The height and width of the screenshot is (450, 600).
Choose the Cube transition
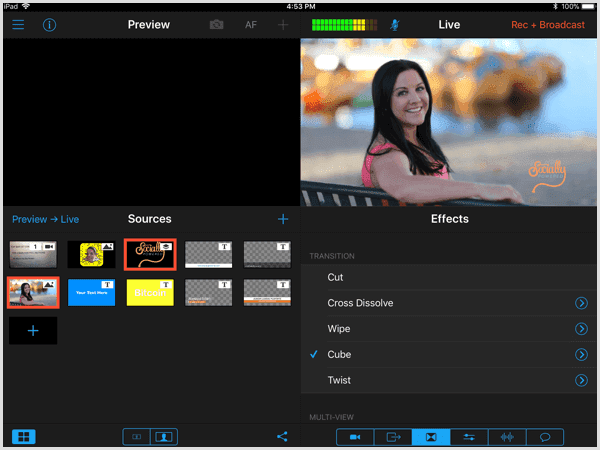coord(449,354)
